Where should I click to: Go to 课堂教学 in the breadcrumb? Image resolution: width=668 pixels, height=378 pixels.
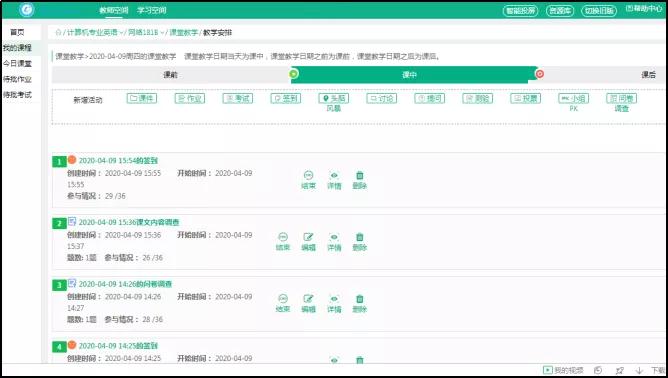click(x=184, y=32)
